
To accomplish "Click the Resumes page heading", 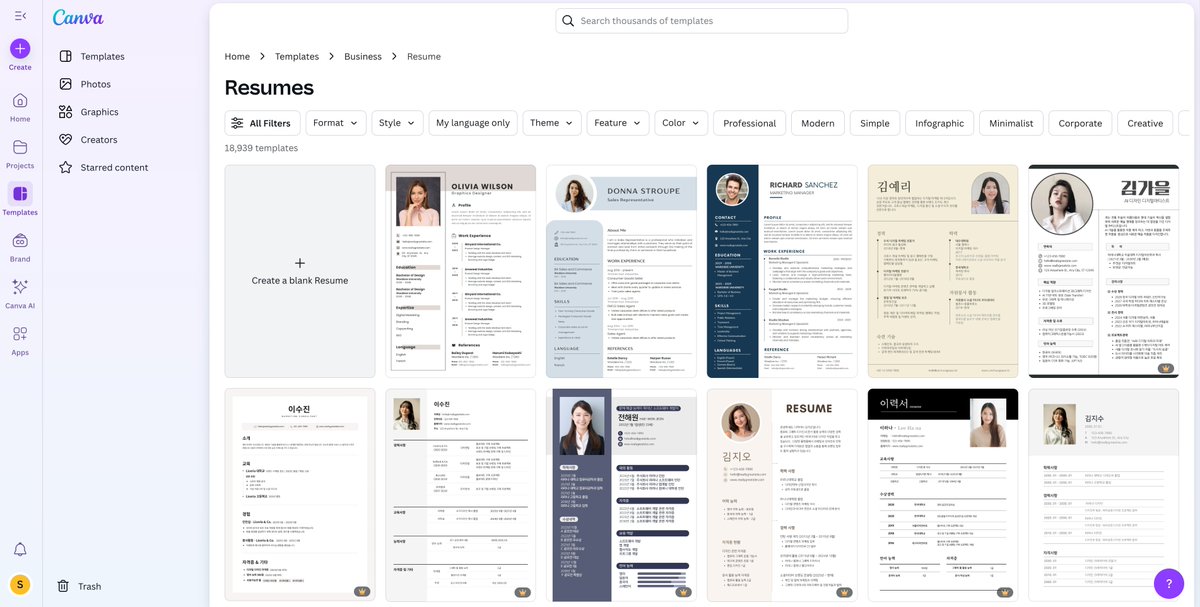I will tap(269, 88).
